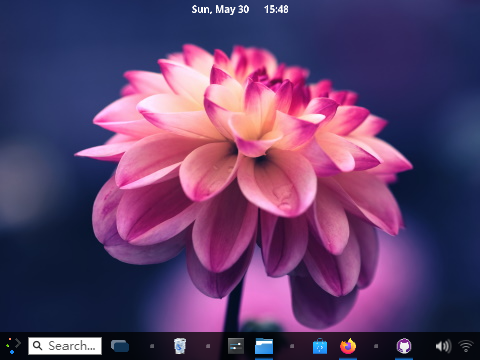Launch the system settings sliders icon
480x360 pixels.
tap(236, 346)
